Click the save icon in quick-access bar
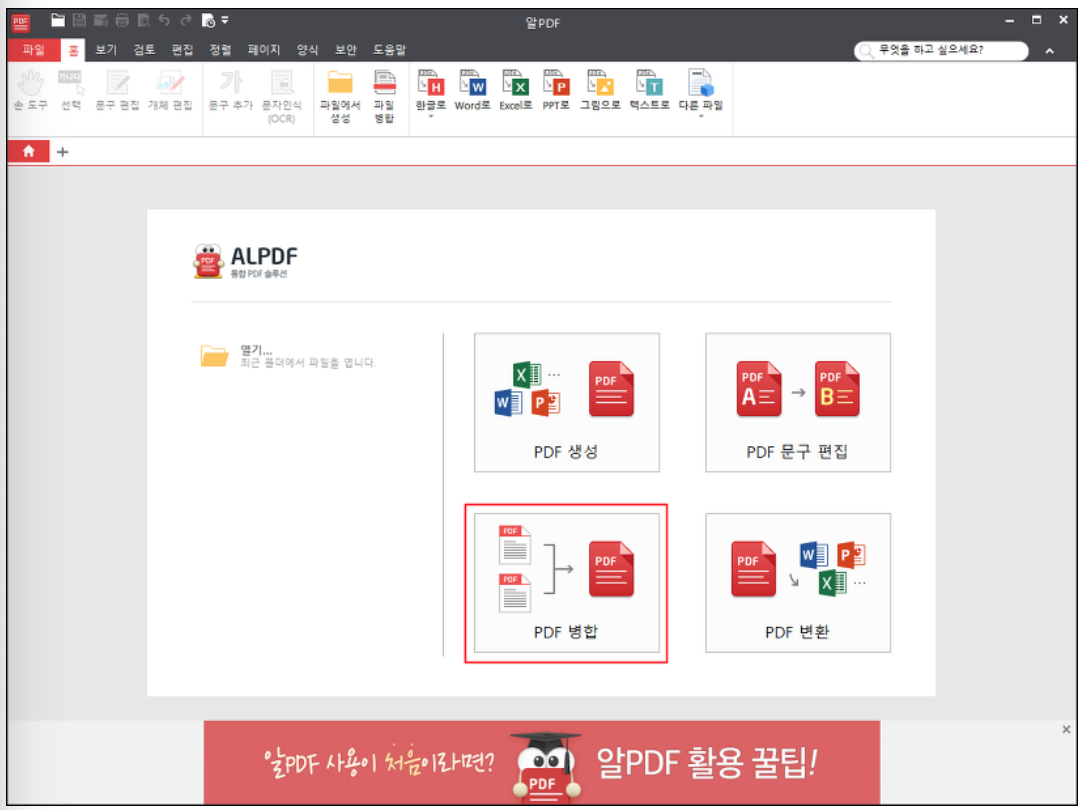Viewport: 1082px width, 810px height. [79, 21]
